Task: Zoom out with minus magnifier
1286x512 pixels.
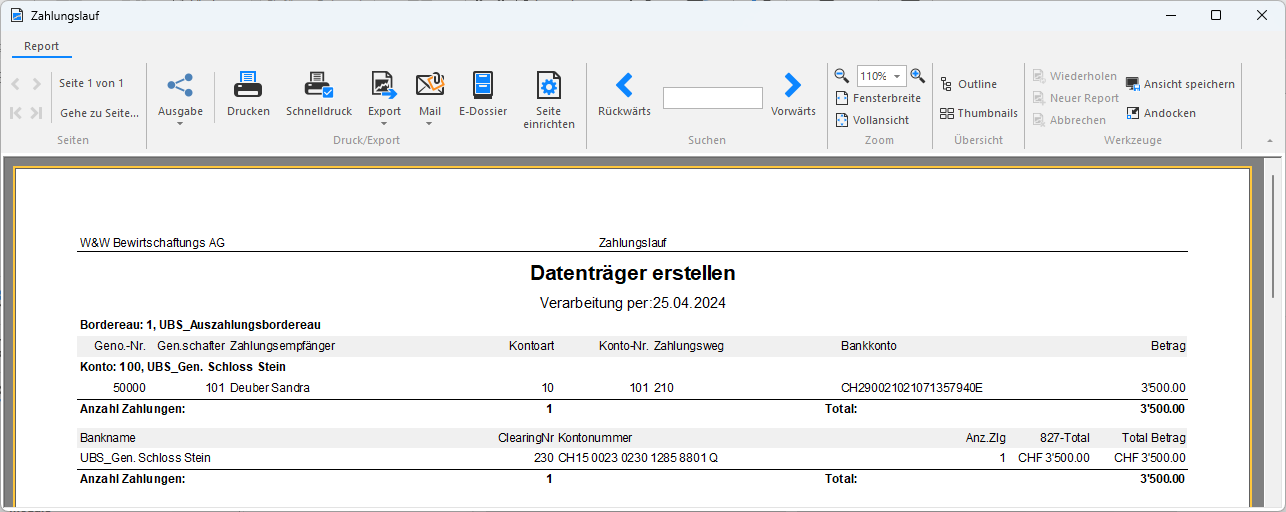Action: (842, 75)
